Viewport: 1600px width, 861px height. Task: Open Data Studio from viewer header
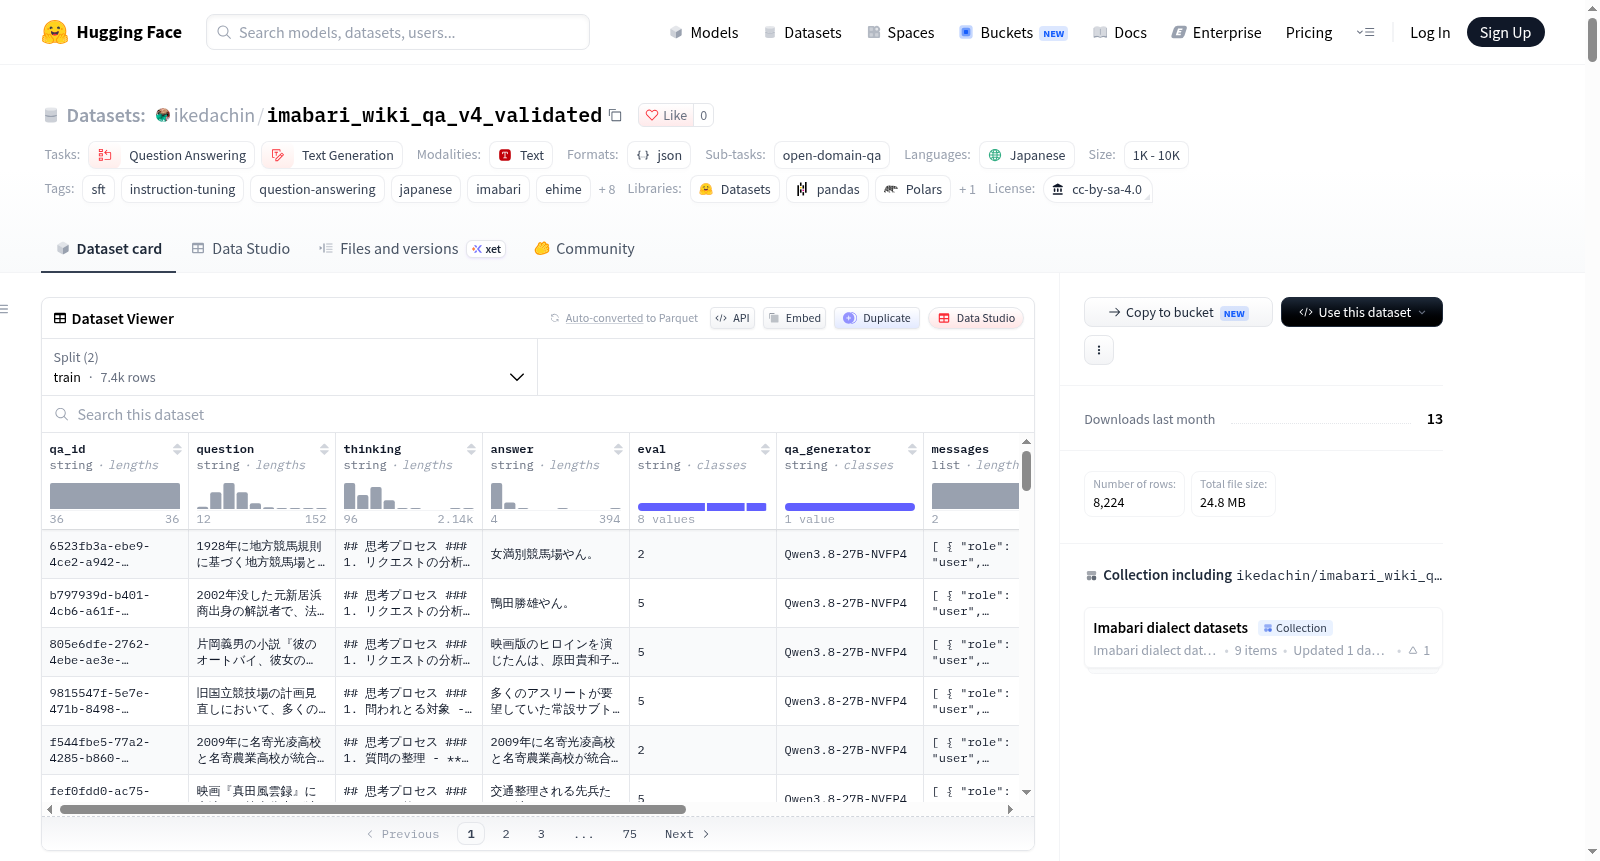pos(976,318)
